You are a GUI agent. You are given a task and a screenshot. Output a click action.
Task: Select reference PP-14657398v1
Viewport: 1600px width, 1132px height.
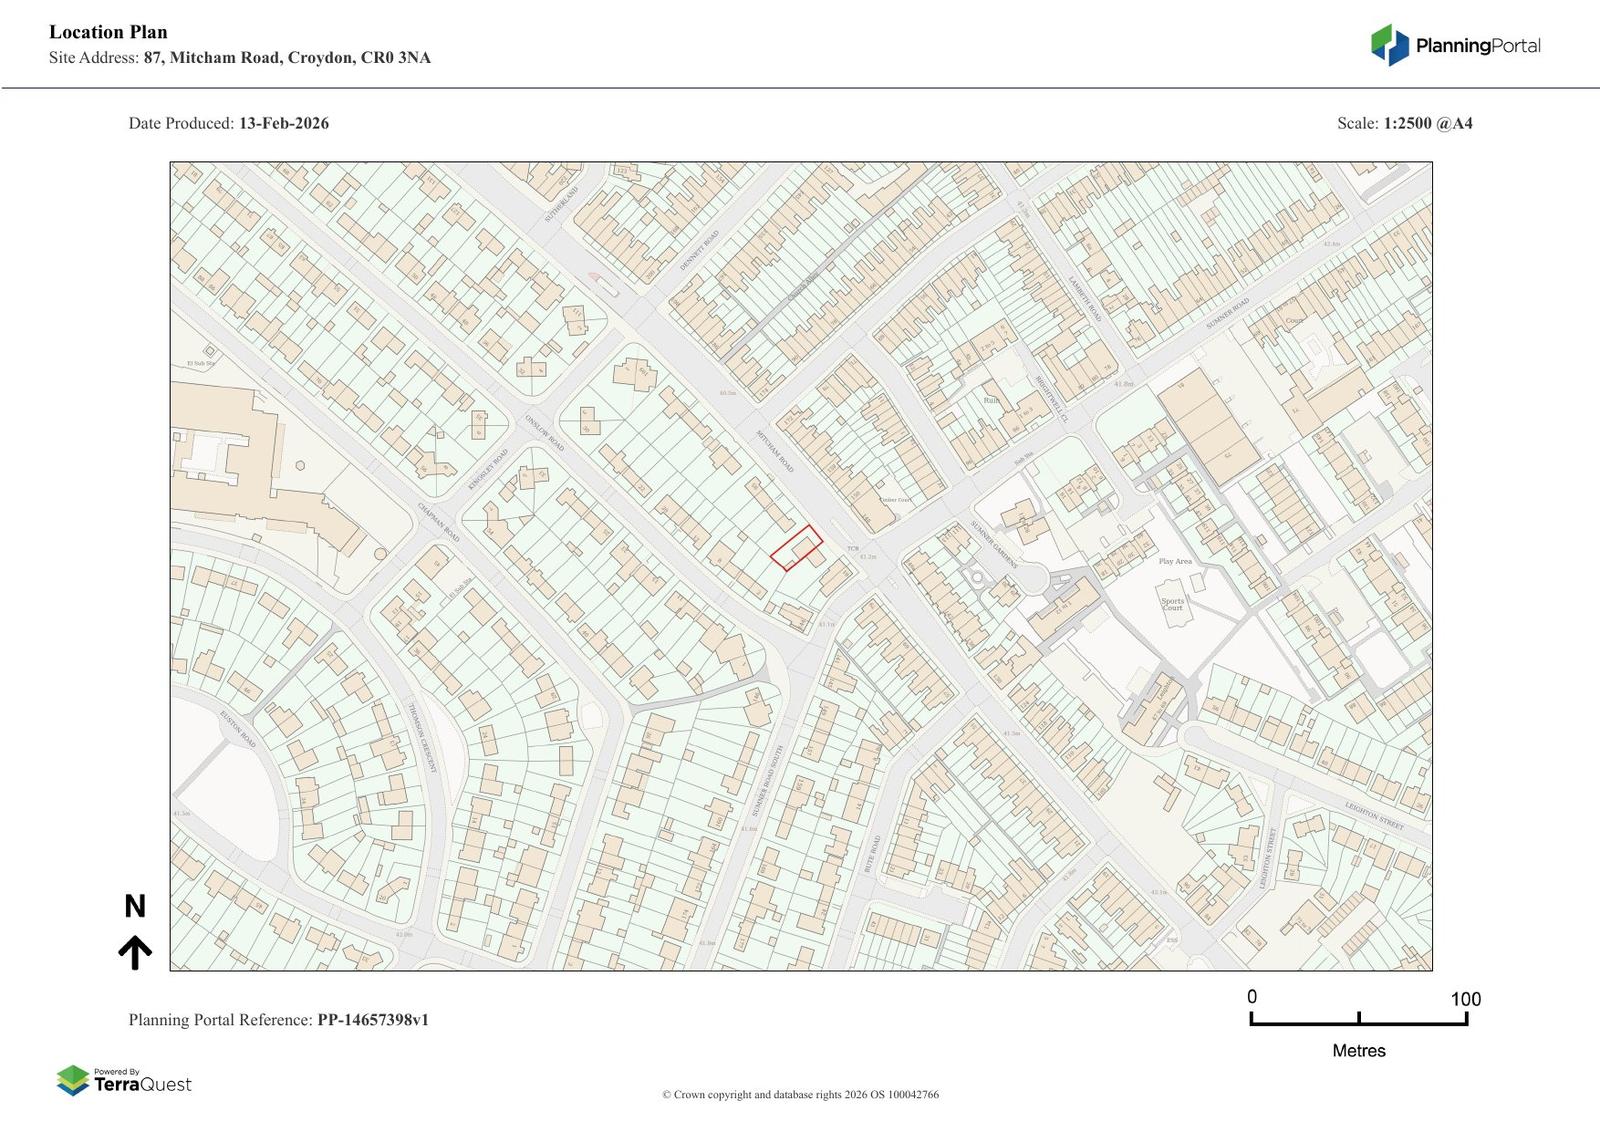click(x=373, y=1020)
